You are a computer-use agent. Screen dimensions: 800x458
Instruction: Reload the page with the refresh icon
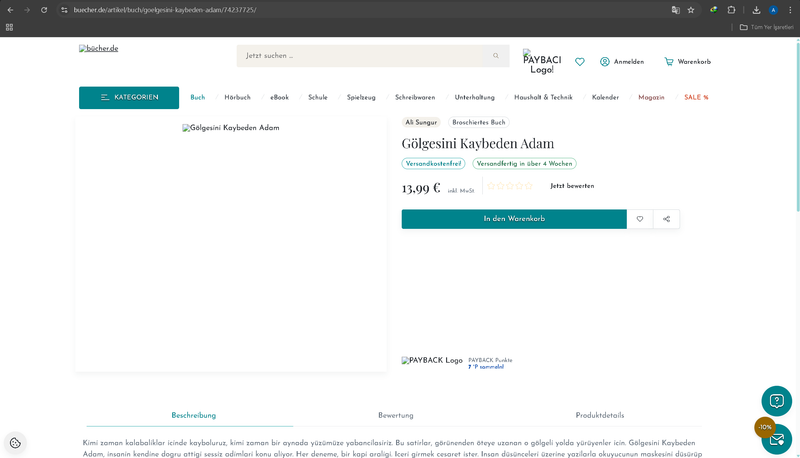[x=44, y=10]
